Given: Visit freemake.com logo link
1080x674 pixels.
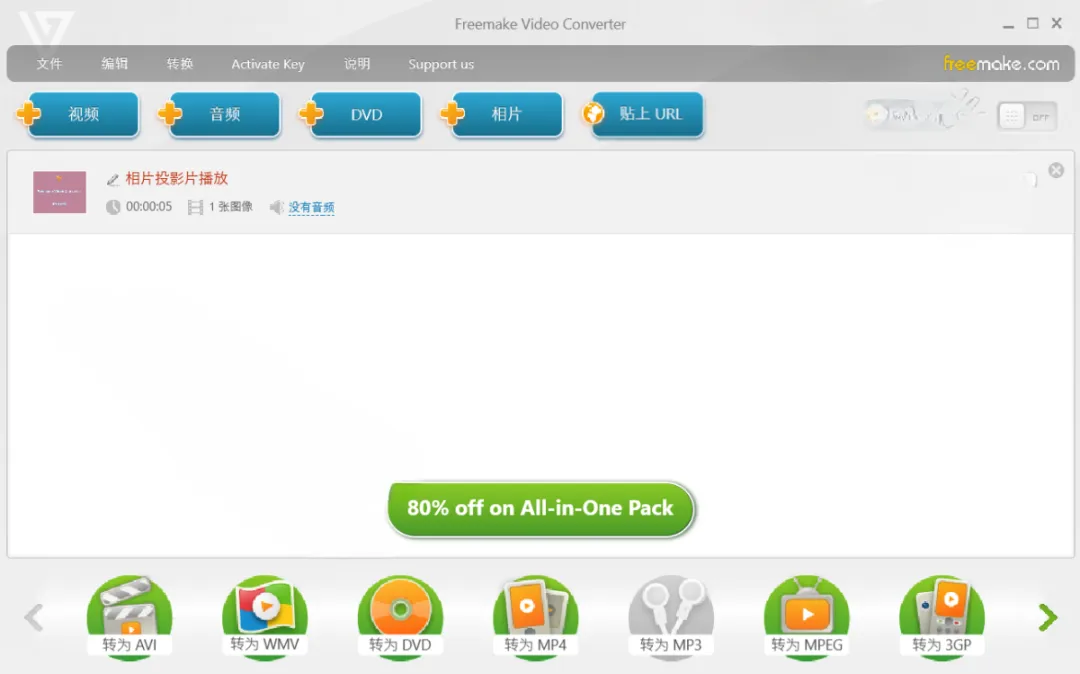Looking at the screenshot, I should (1001, 63).
